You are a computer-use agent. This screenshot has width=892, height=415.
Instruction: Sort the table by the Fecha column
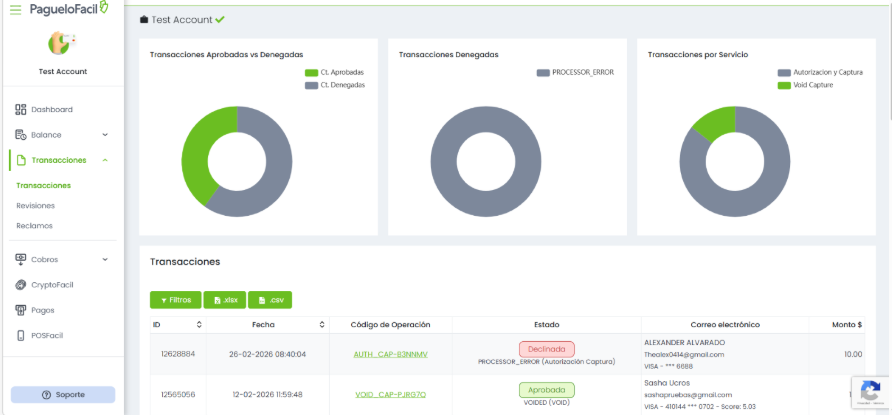coord(321,324)
